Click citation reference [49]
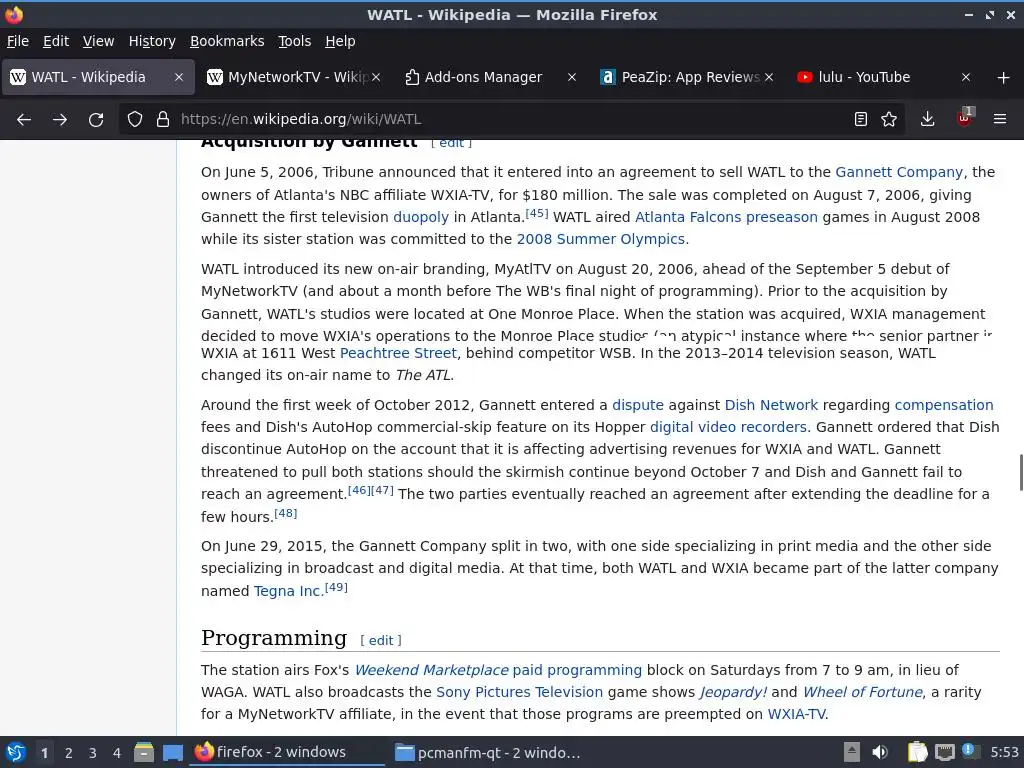Viewport: 1024px width, 768px height. click(x=336, y=587)
